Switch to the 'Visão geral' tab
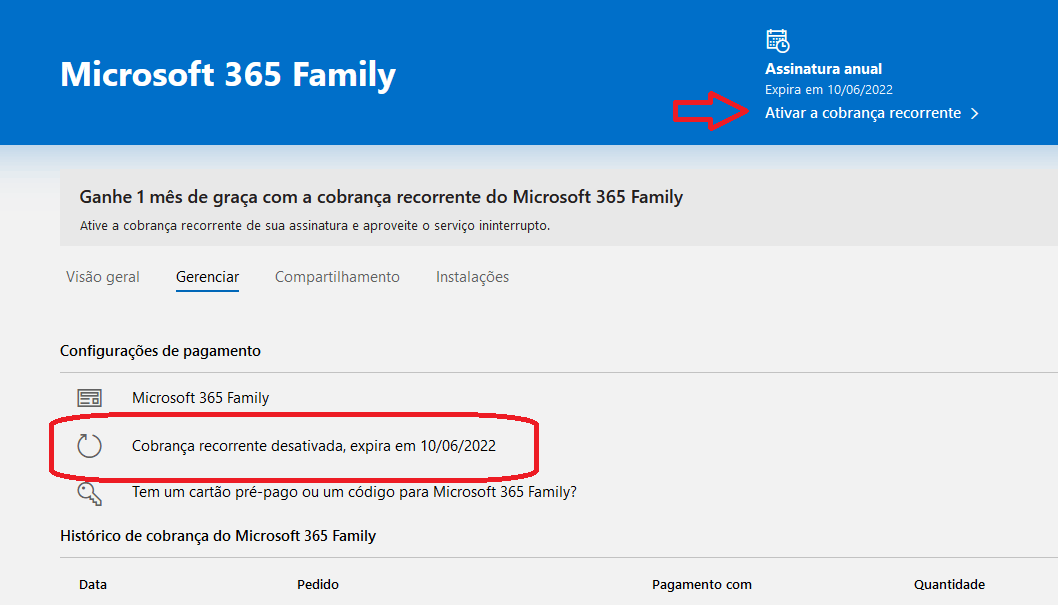 [103, 277]
